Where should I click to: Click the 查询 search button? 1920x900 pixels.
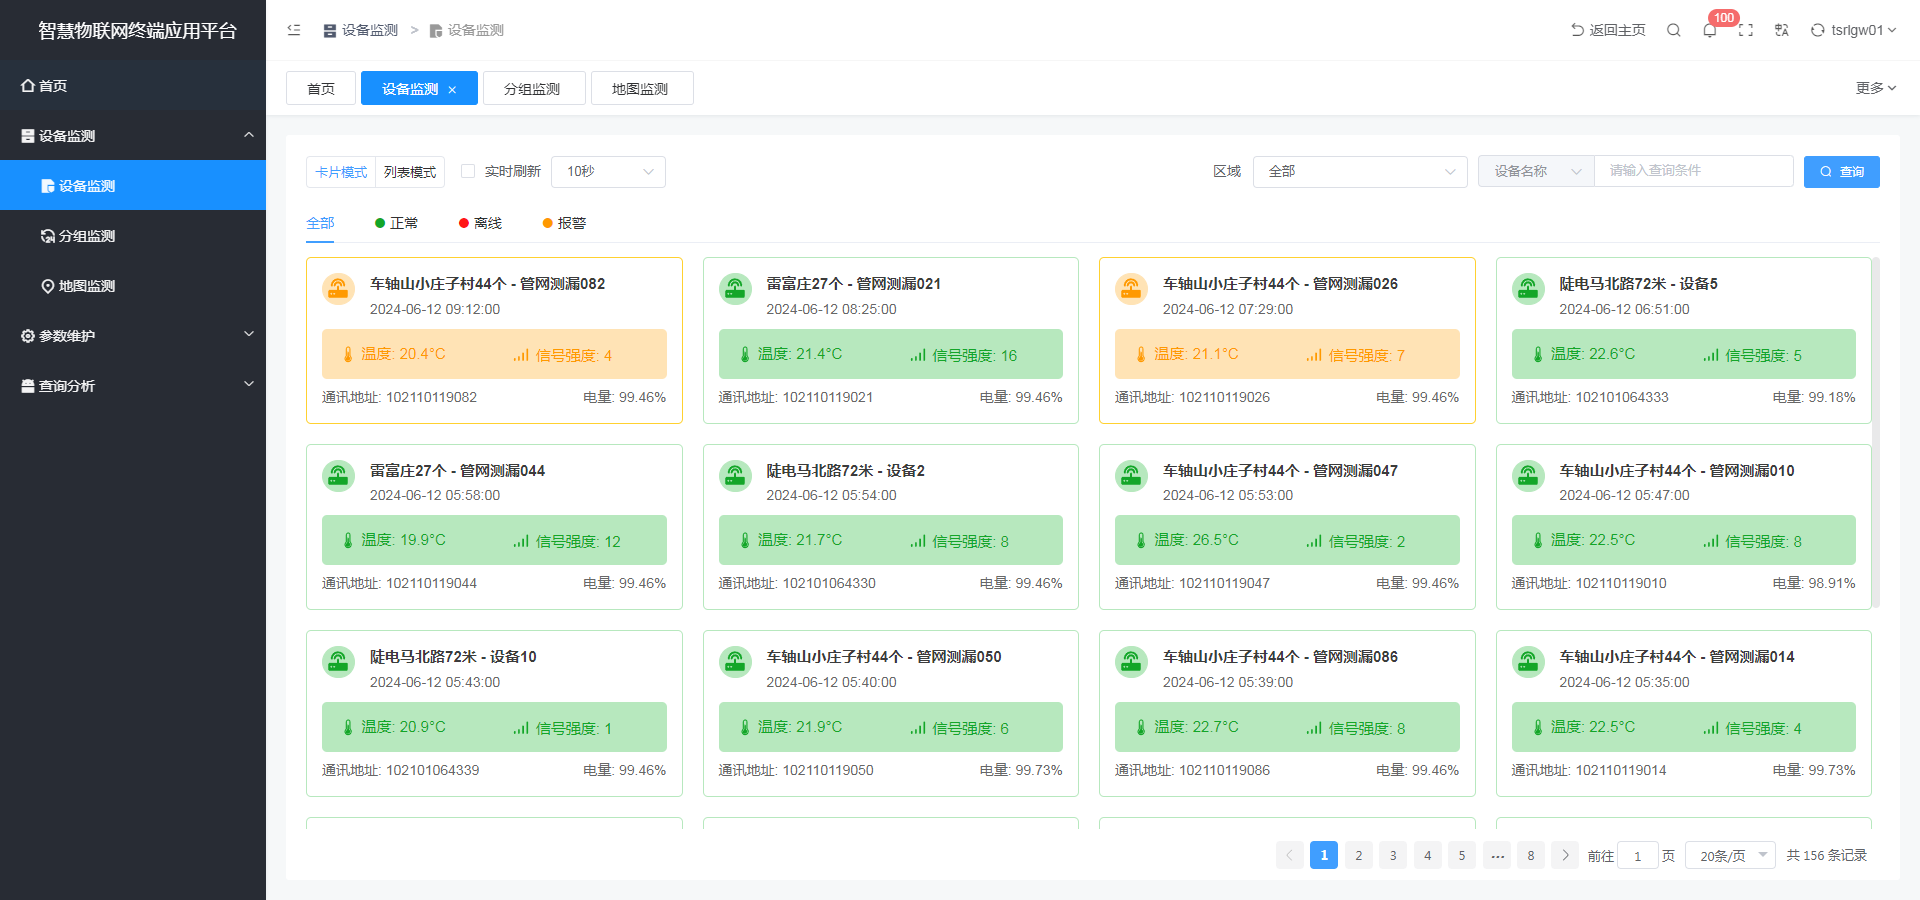(1841, 172)
